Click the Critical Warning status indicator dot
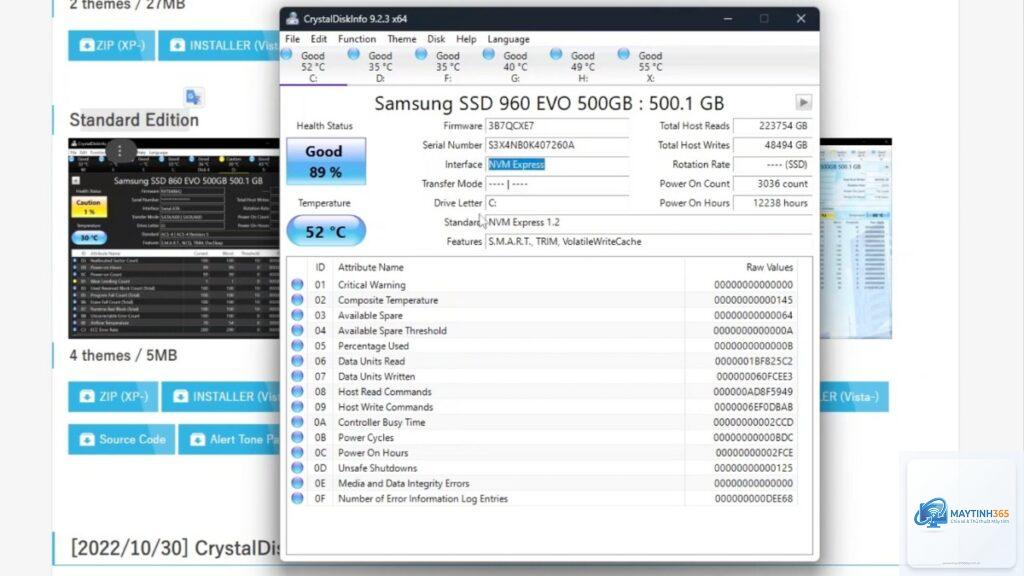This screenshot has width=1024, height=576. [x=297, y=285]
